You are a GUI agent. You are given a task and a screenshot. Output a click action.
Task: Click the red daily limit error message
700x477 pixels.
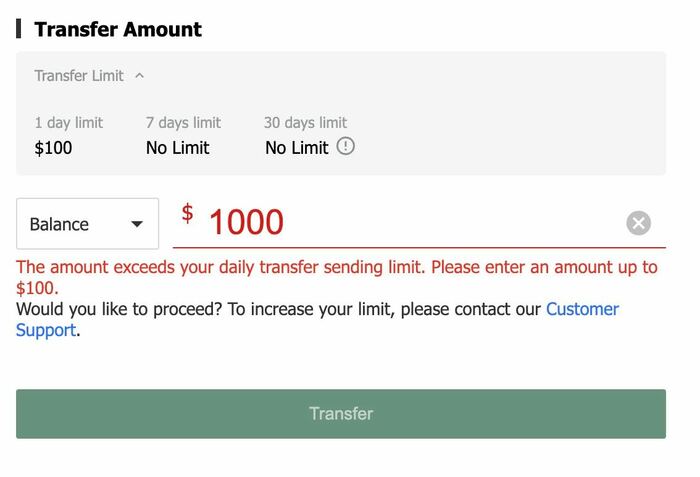[336, 268]
